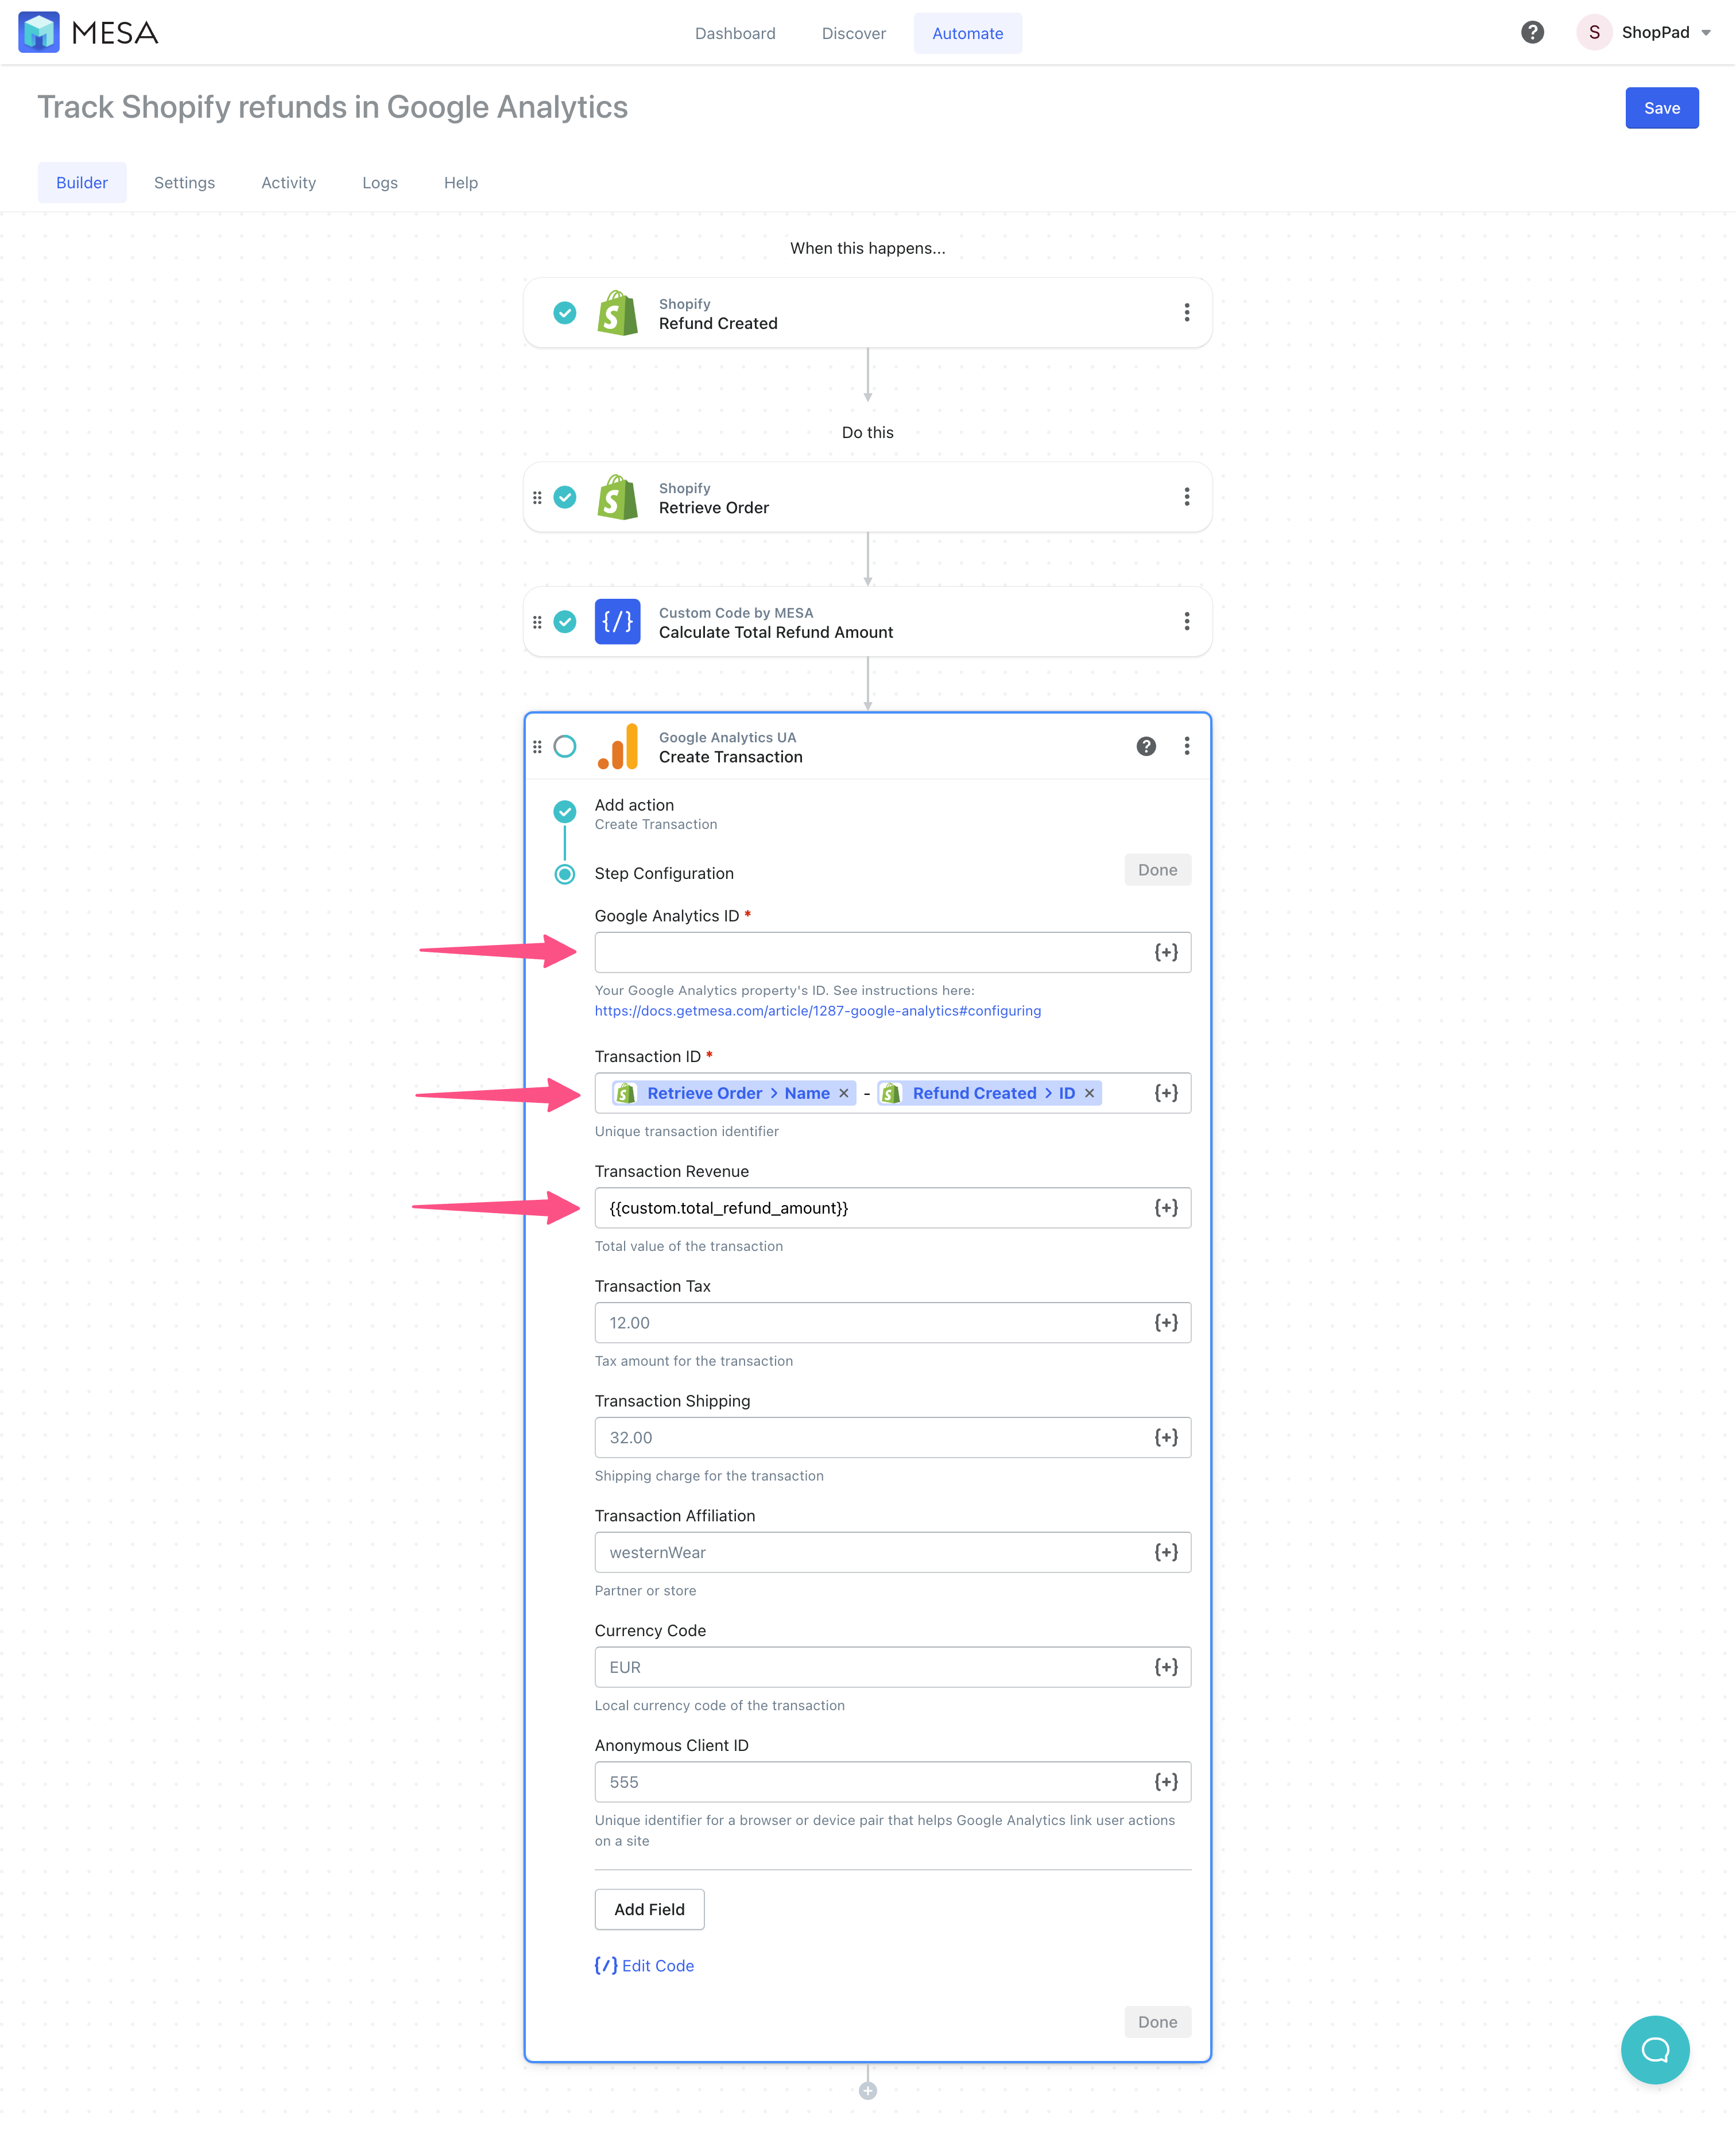Switch to the Settings tab
Screen dimensions: 1736x2131
184,182
